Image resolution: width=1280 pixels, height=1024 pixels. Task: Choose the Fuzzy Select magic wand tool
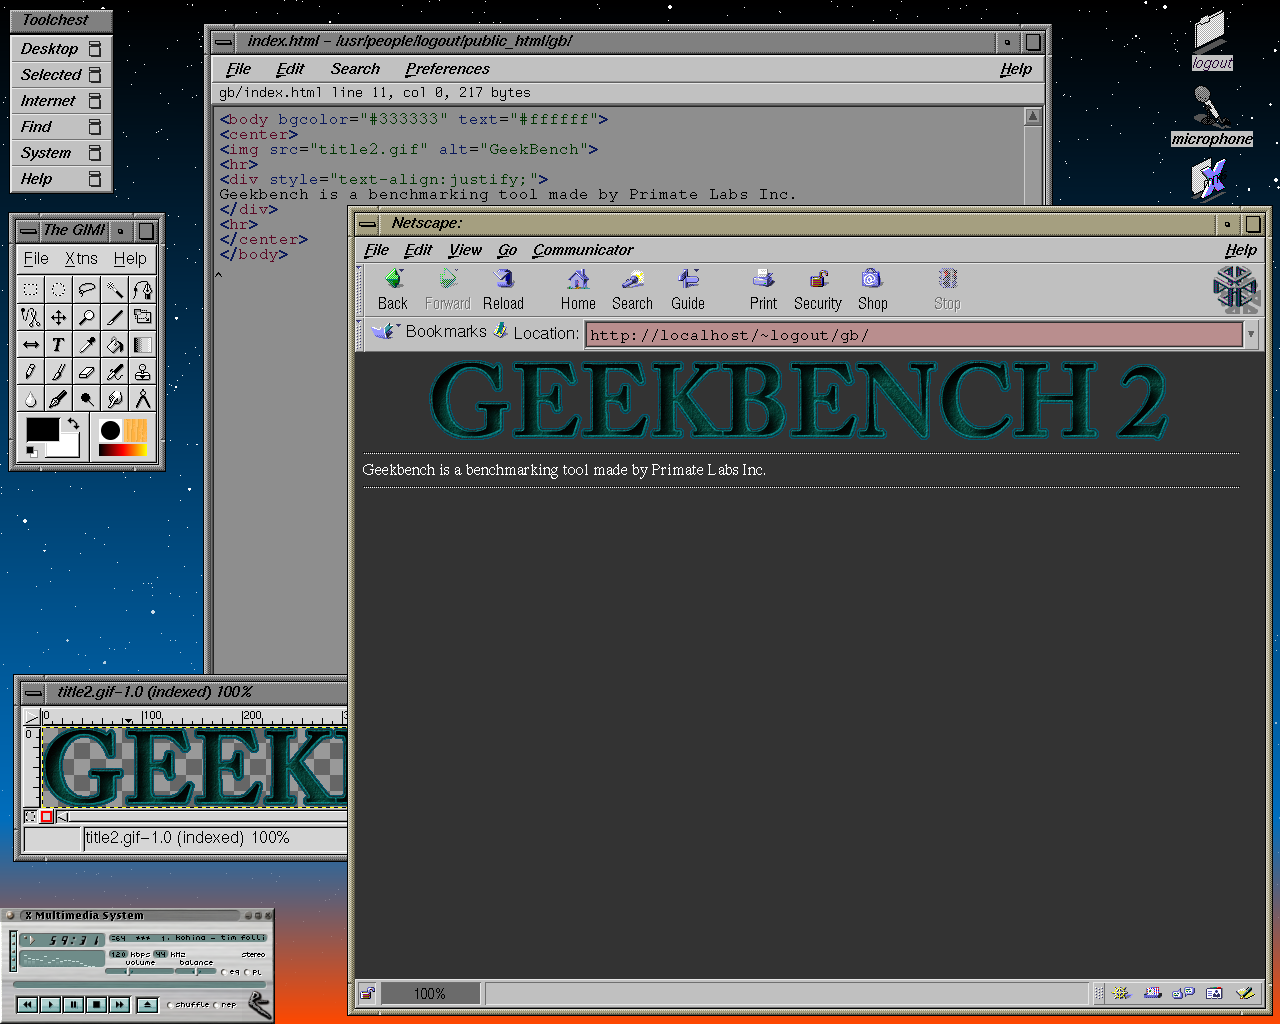(115, 290)
